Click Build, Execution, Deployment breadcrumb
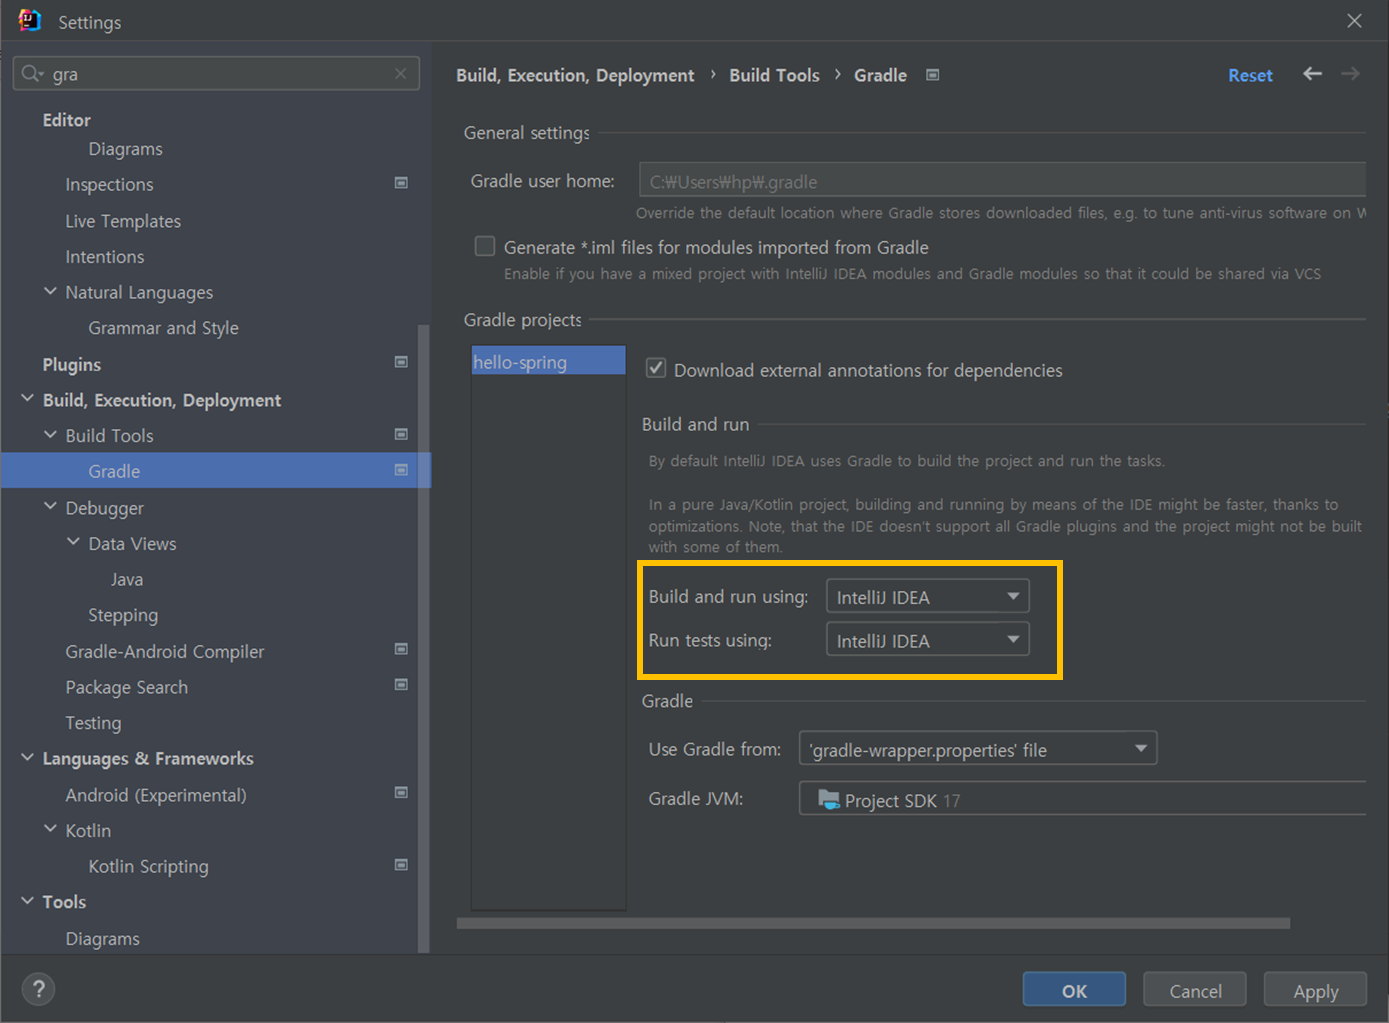The height and width of the screenshot is (1023, 1389). (x=575, y=75)
